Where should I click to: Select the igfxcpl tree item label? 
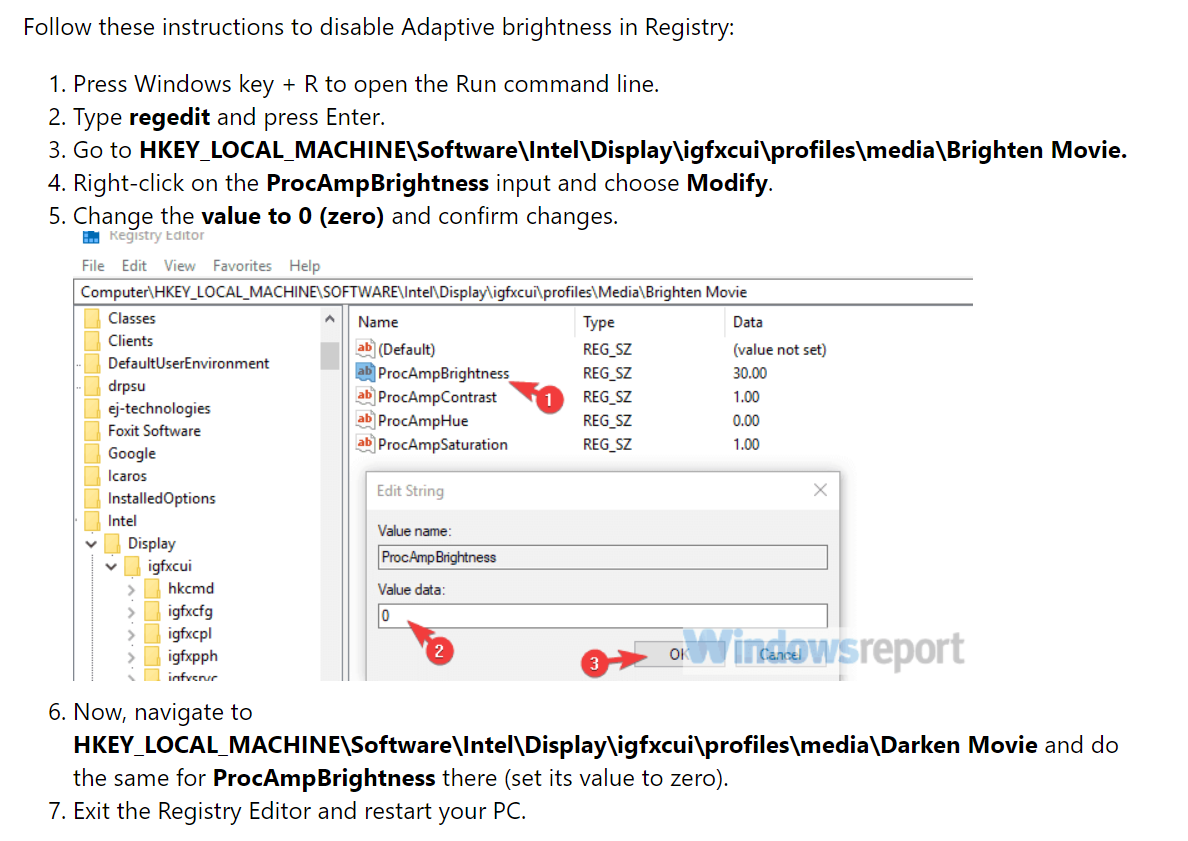pyautogui.click(x=189, y=633)
